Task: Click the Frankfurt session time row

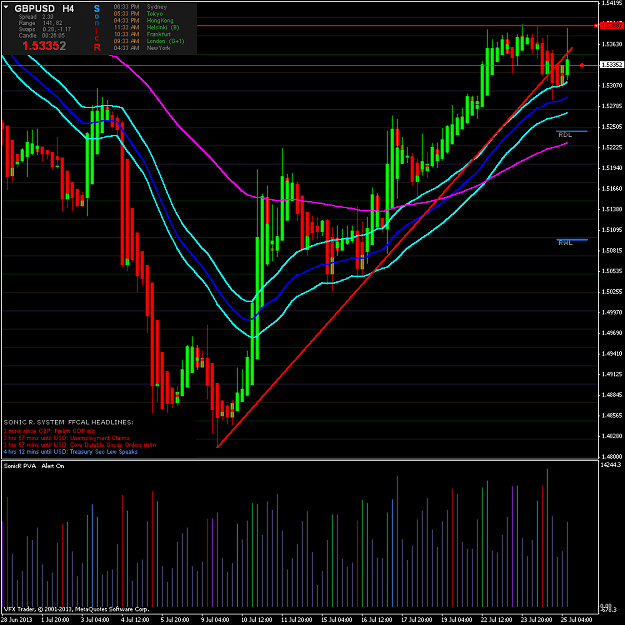Action: point(142,34)
